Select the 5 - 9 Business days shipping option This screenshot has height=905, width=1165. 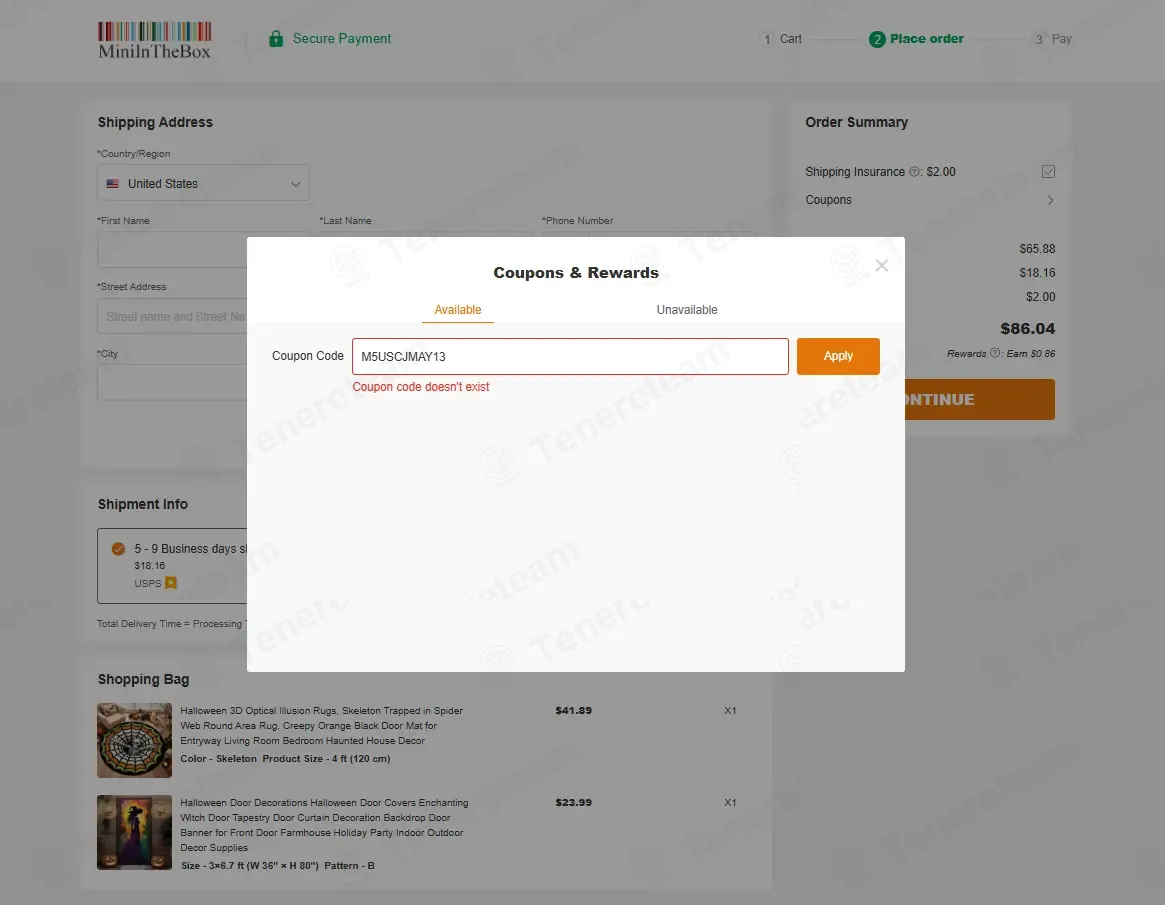point(118,549)
